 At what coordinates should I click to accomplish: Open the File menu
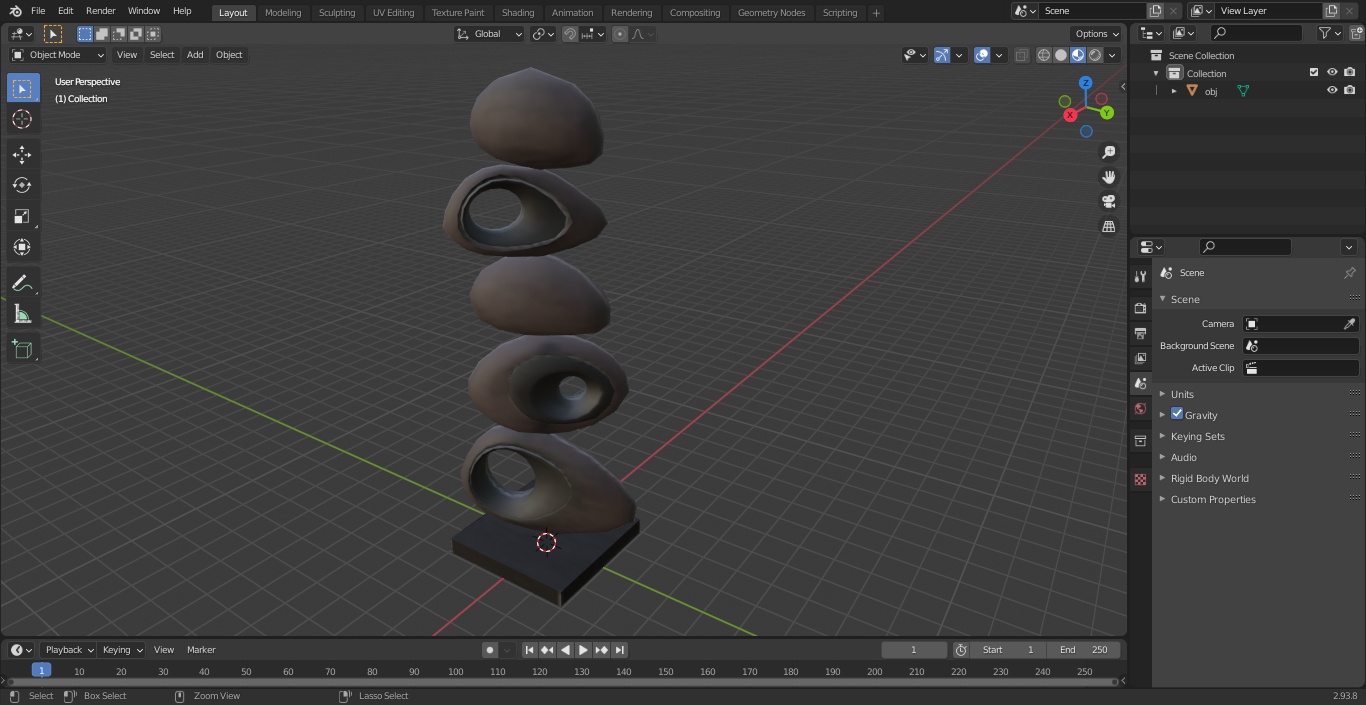(38, 11)
